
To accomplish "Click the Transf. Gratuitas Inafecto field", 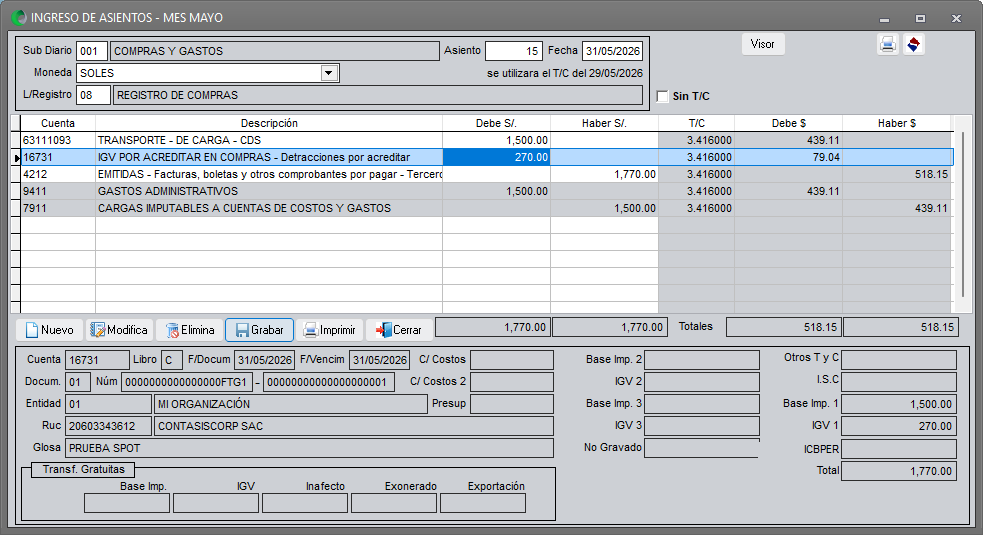I will pos(305,503).
